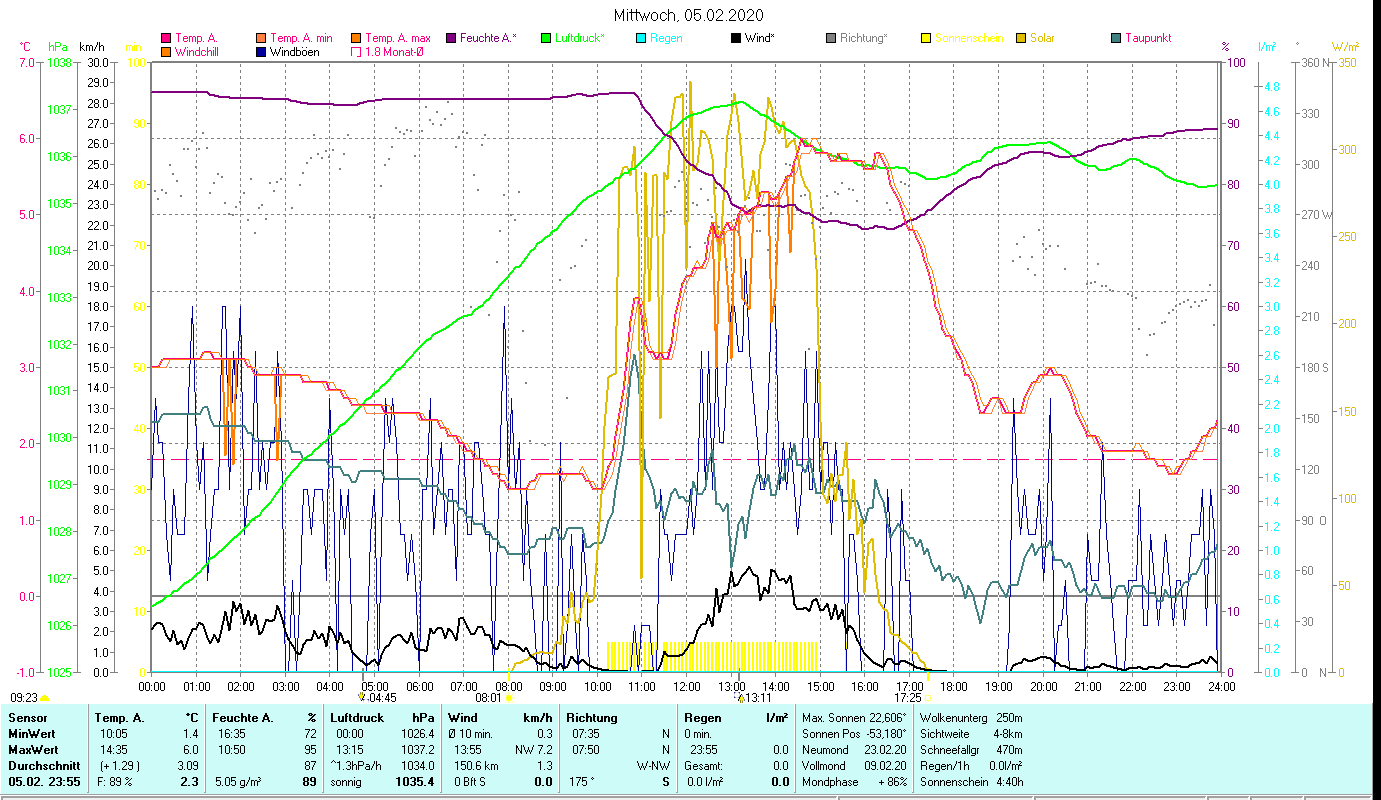The height and width of the screenshot is (800, 1381).
Task: Click the black Wind* legend square
Action: point(736,39)
